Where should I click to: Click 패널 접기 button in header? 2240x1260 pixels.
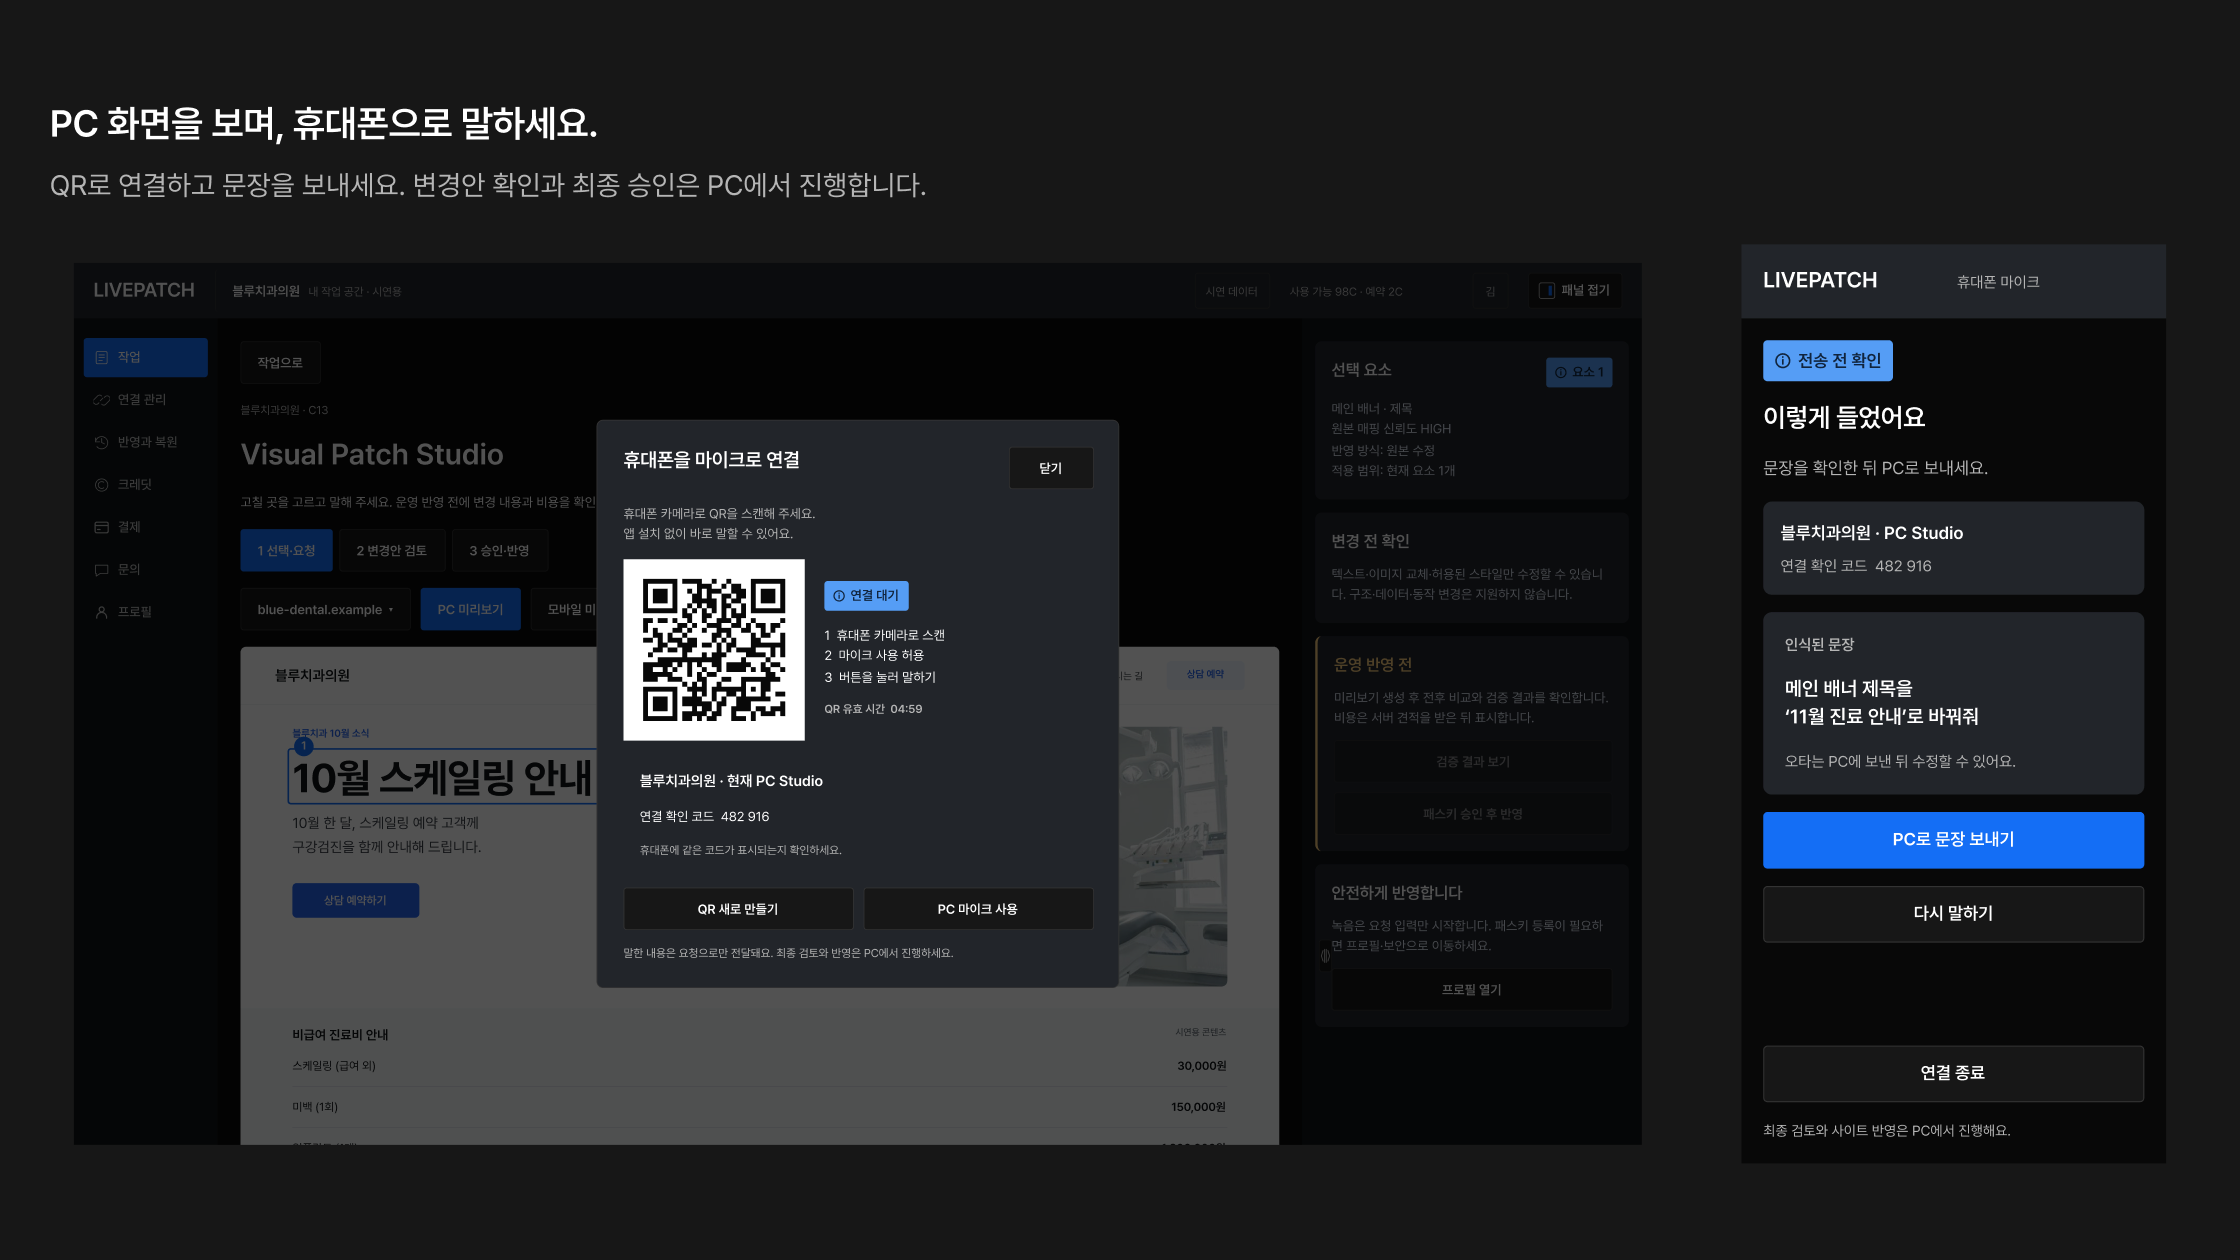[1575, 290]
